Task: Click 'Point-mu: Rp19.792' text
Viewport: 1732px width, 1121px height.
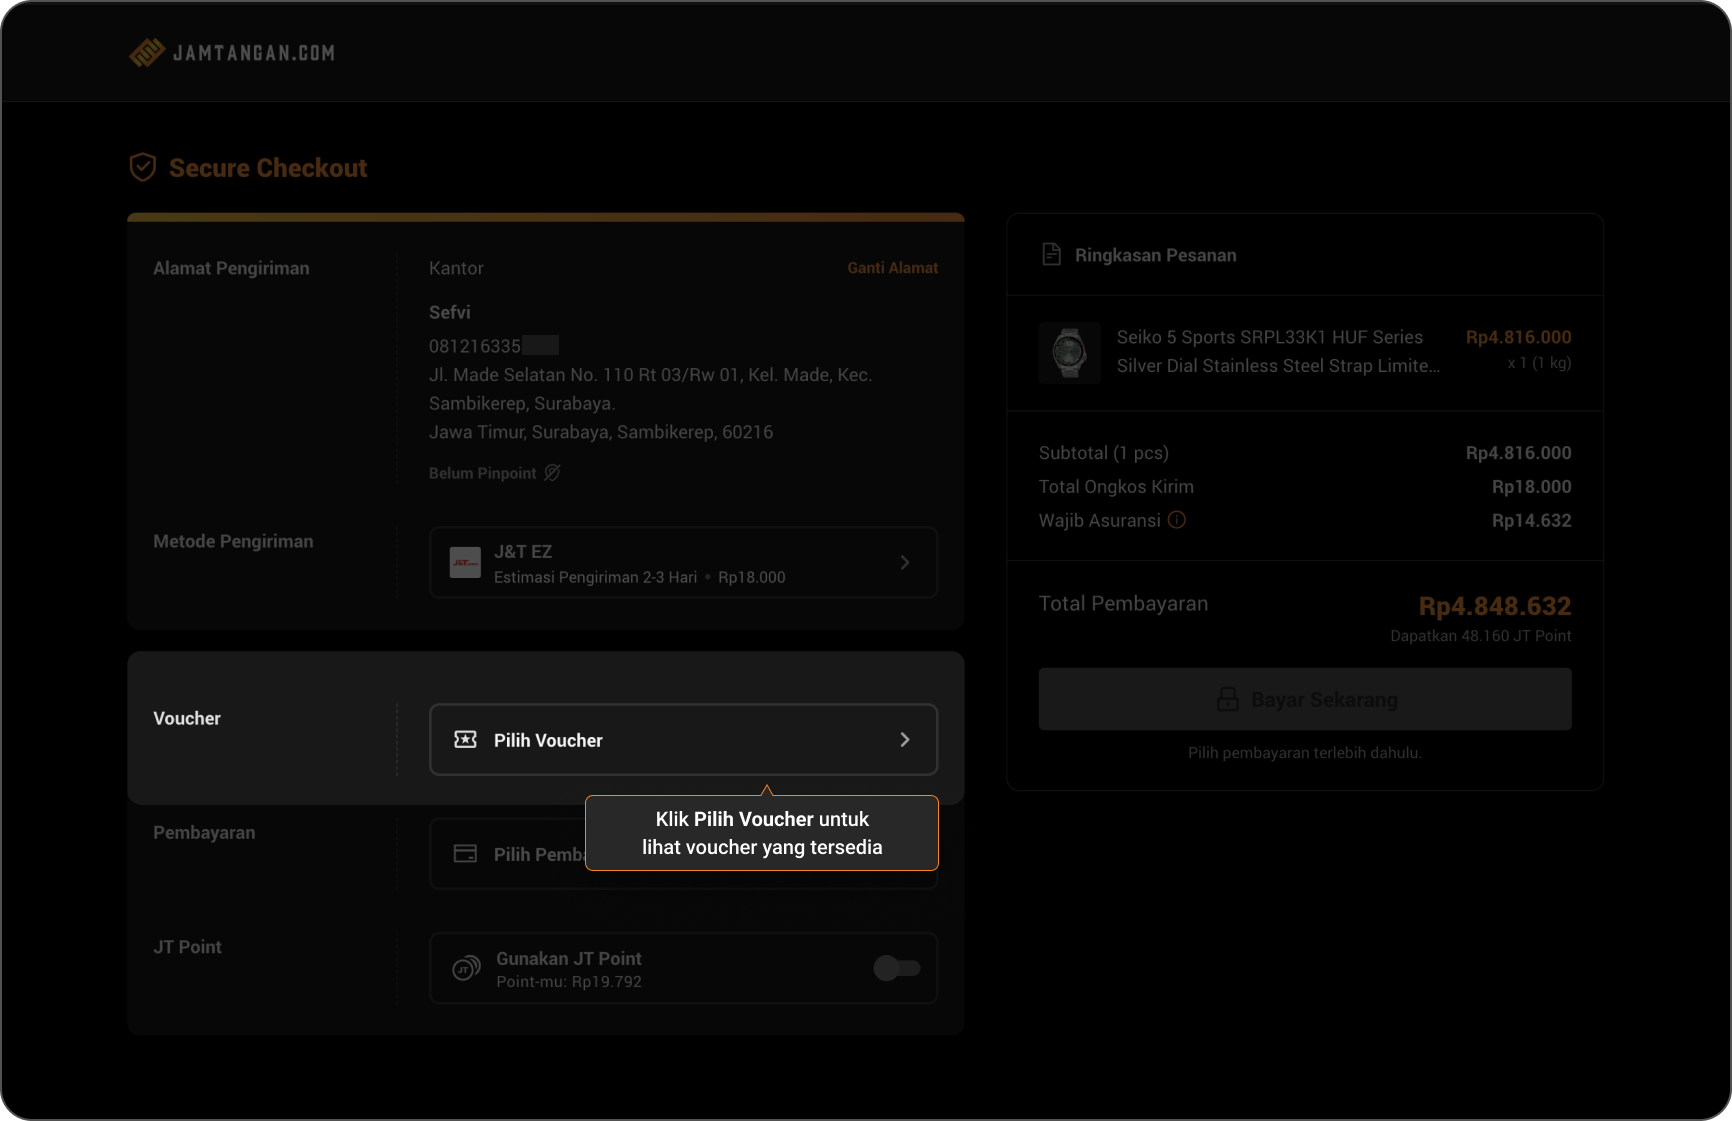Action: (569, 982)
